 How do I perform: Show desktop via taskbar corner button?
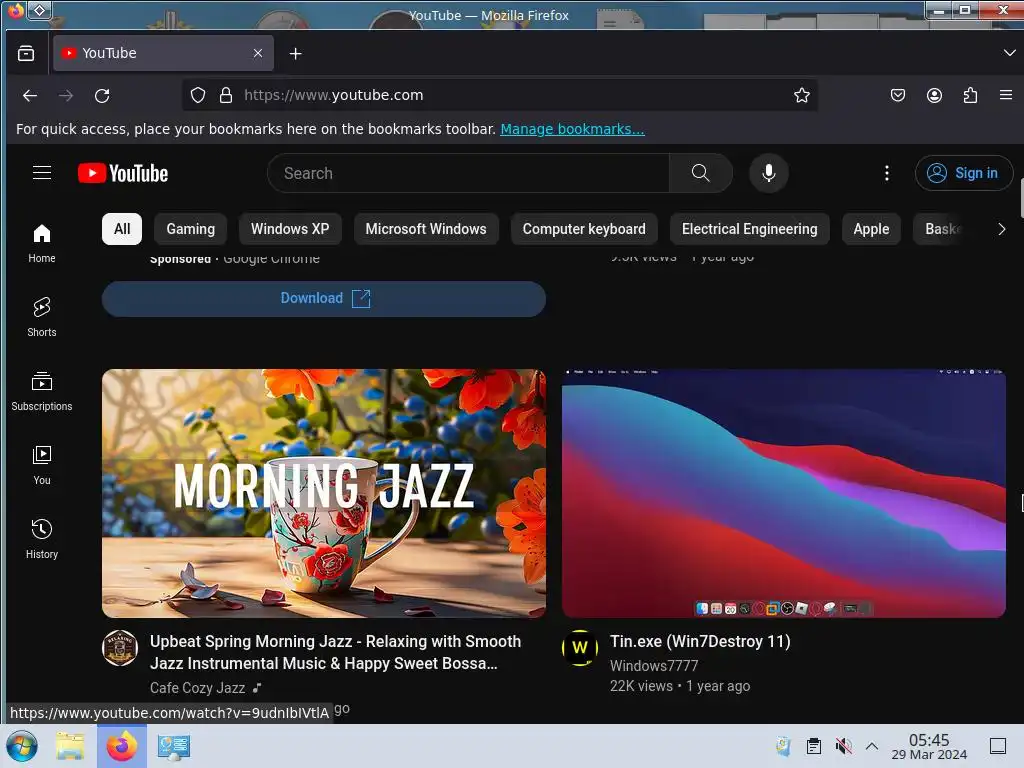pos(998,746)
